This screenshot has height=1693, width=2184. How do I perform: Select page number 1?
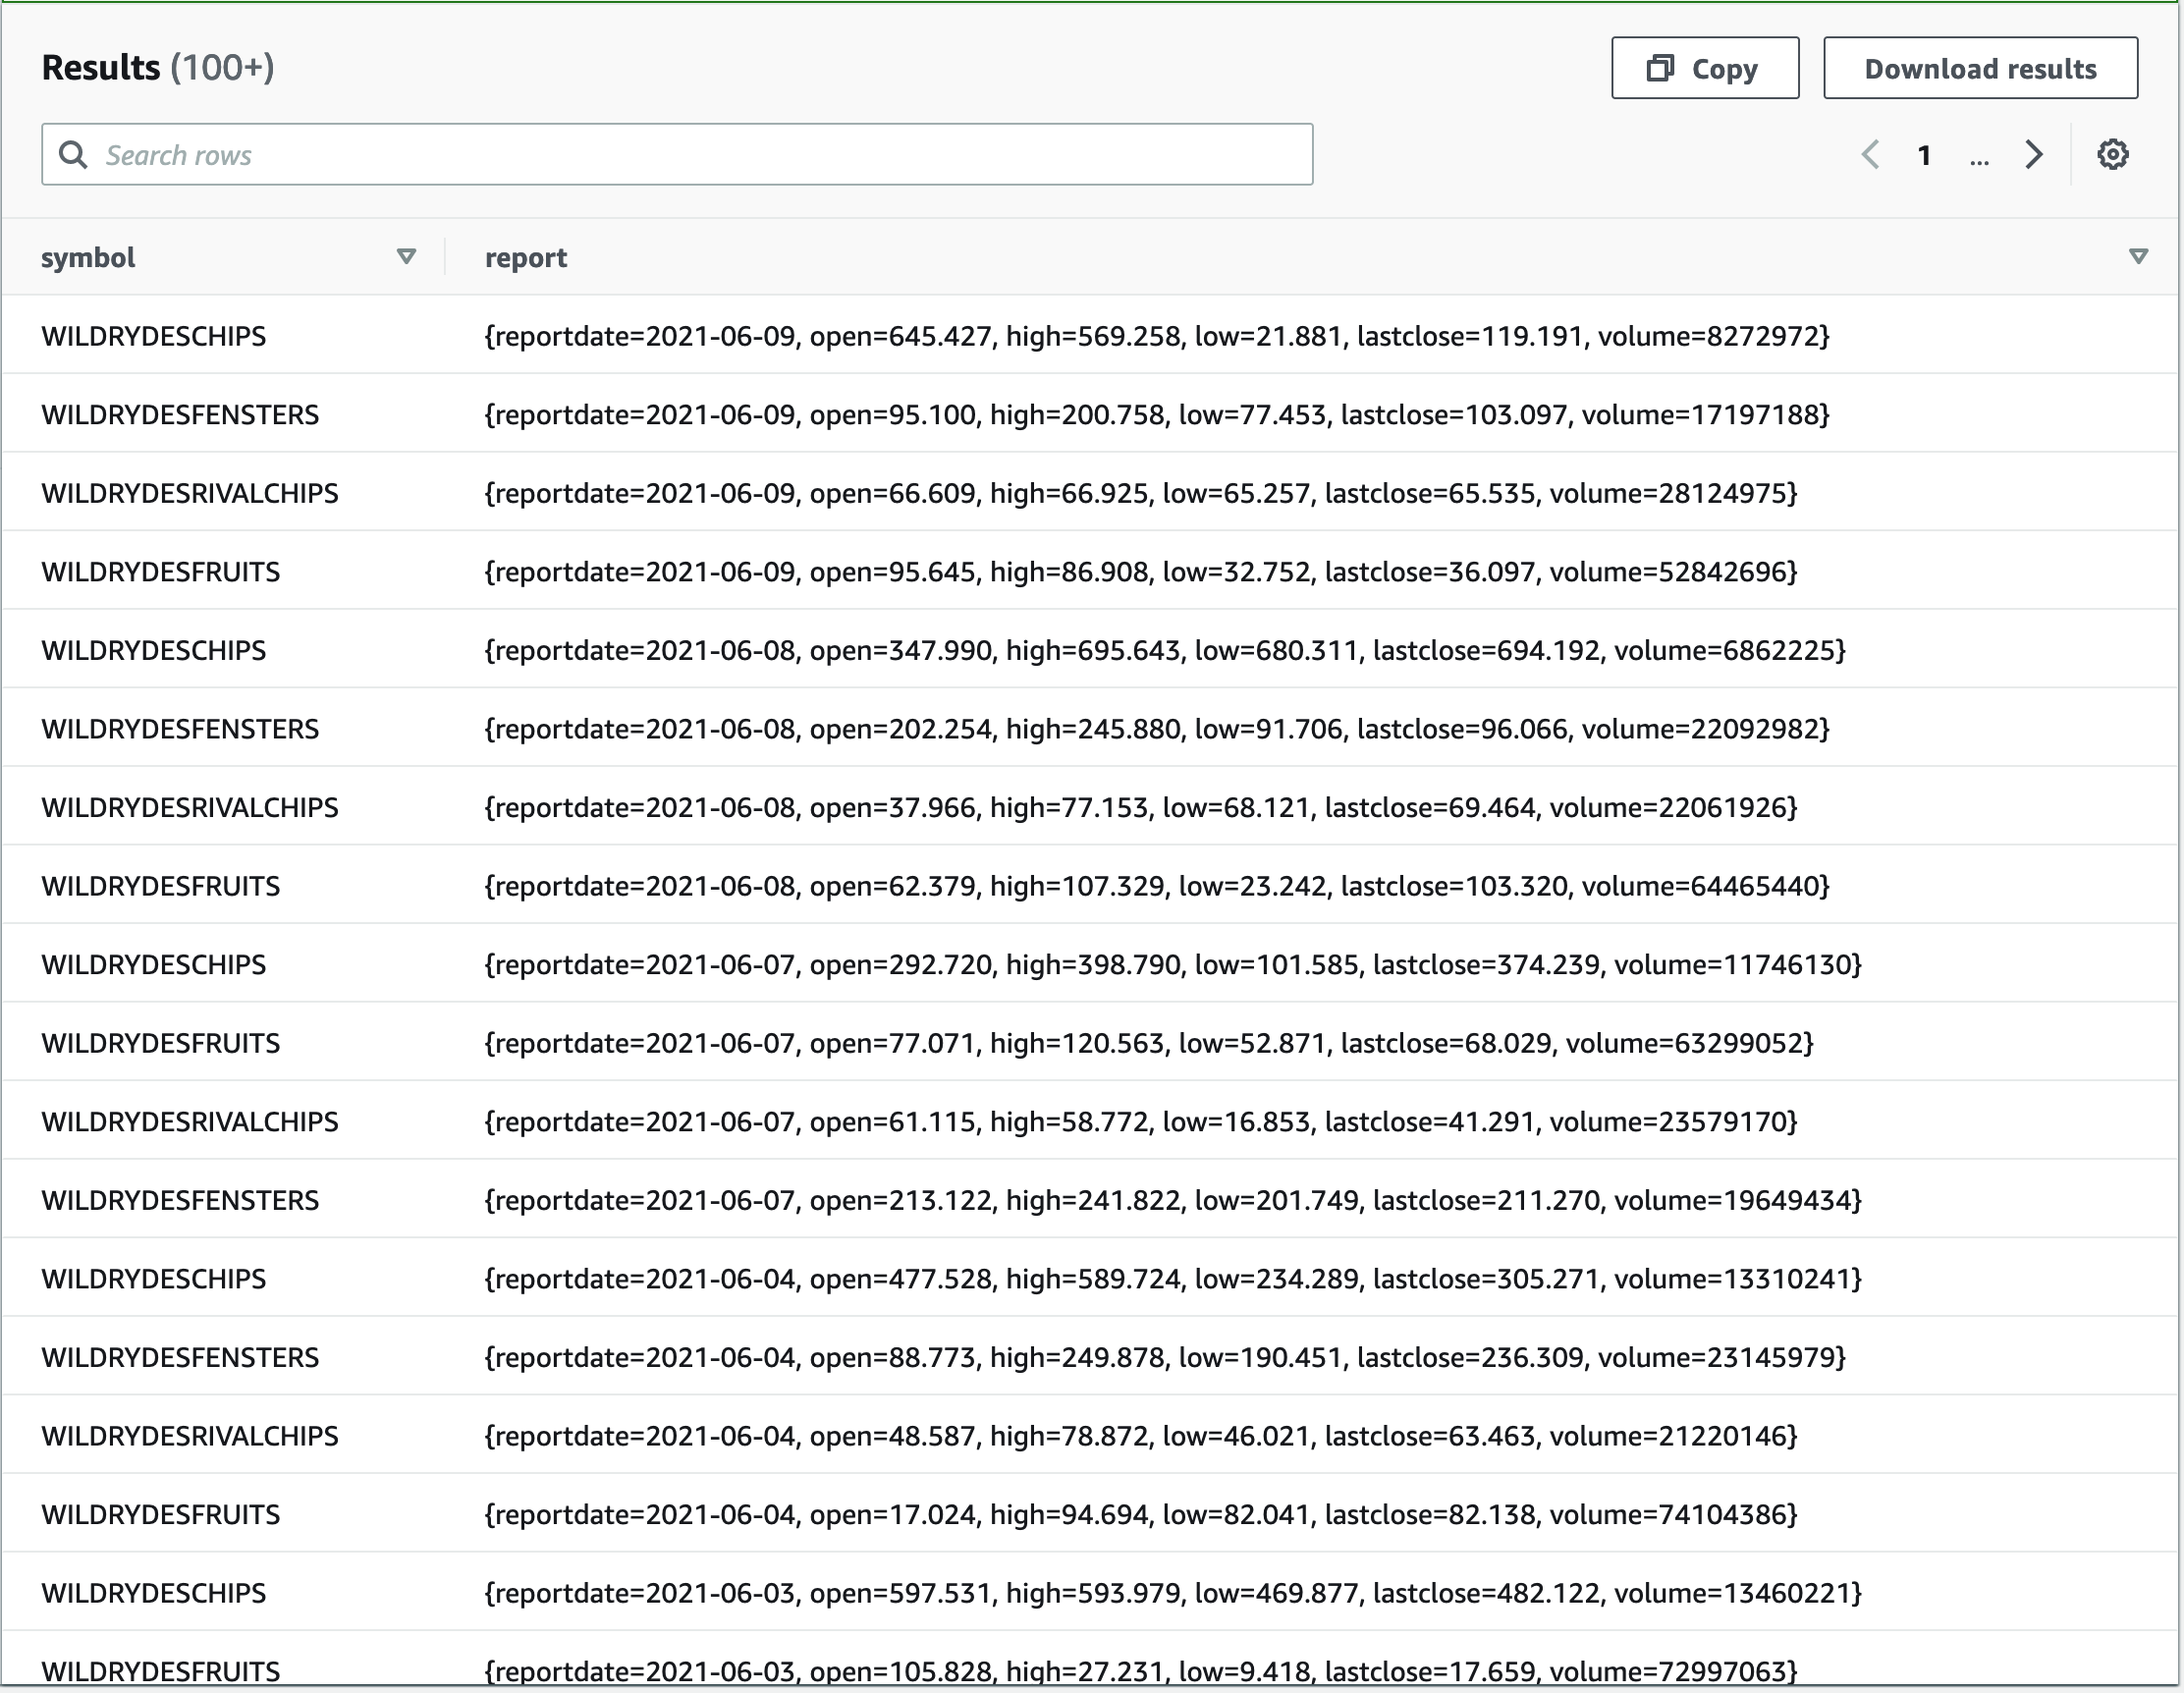1923,155
